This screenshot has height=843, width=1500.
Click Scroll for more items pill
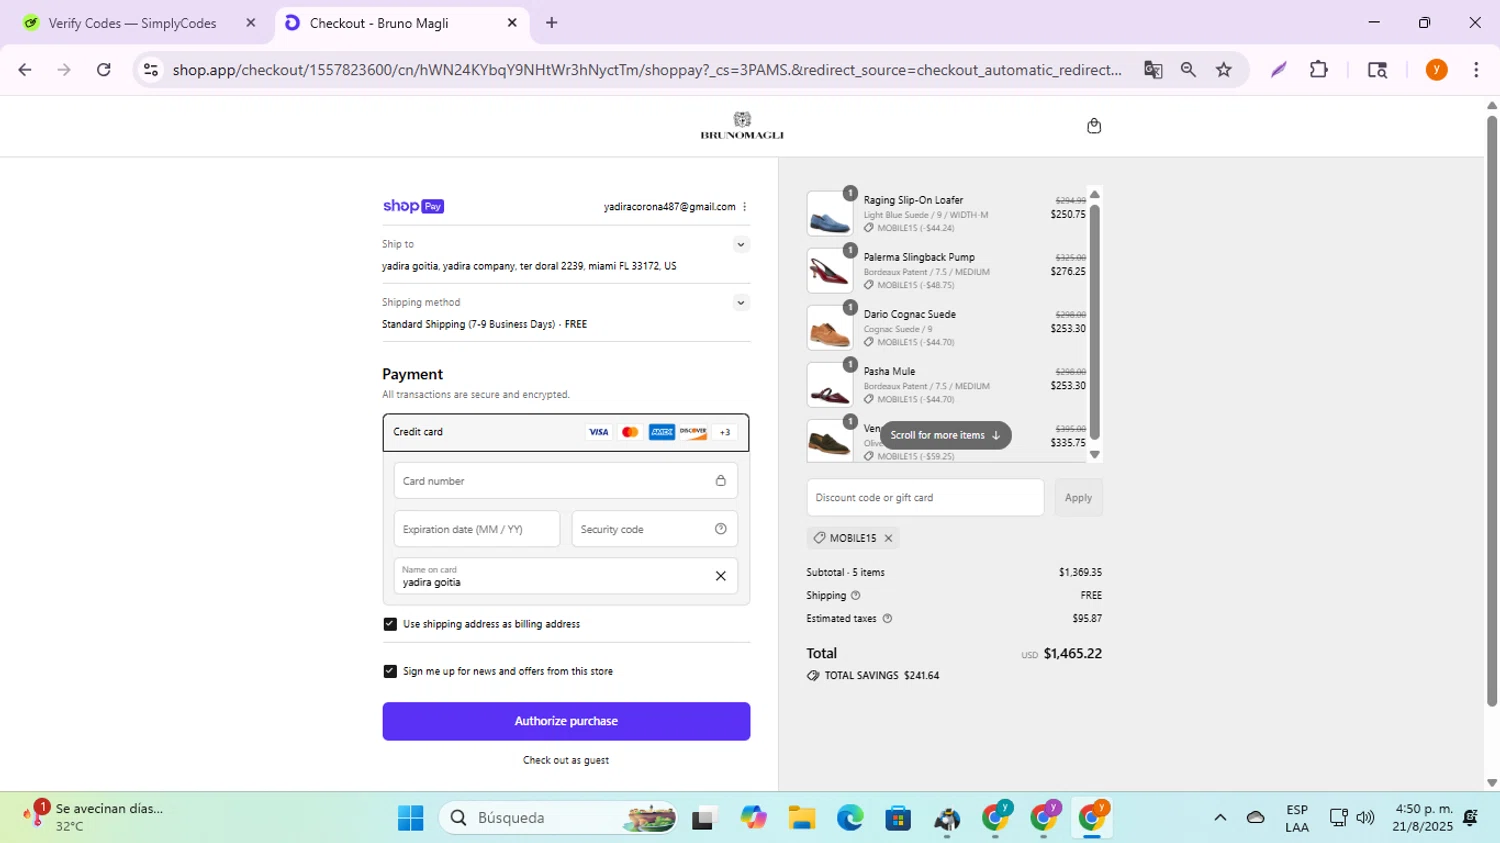pos(945,435)
